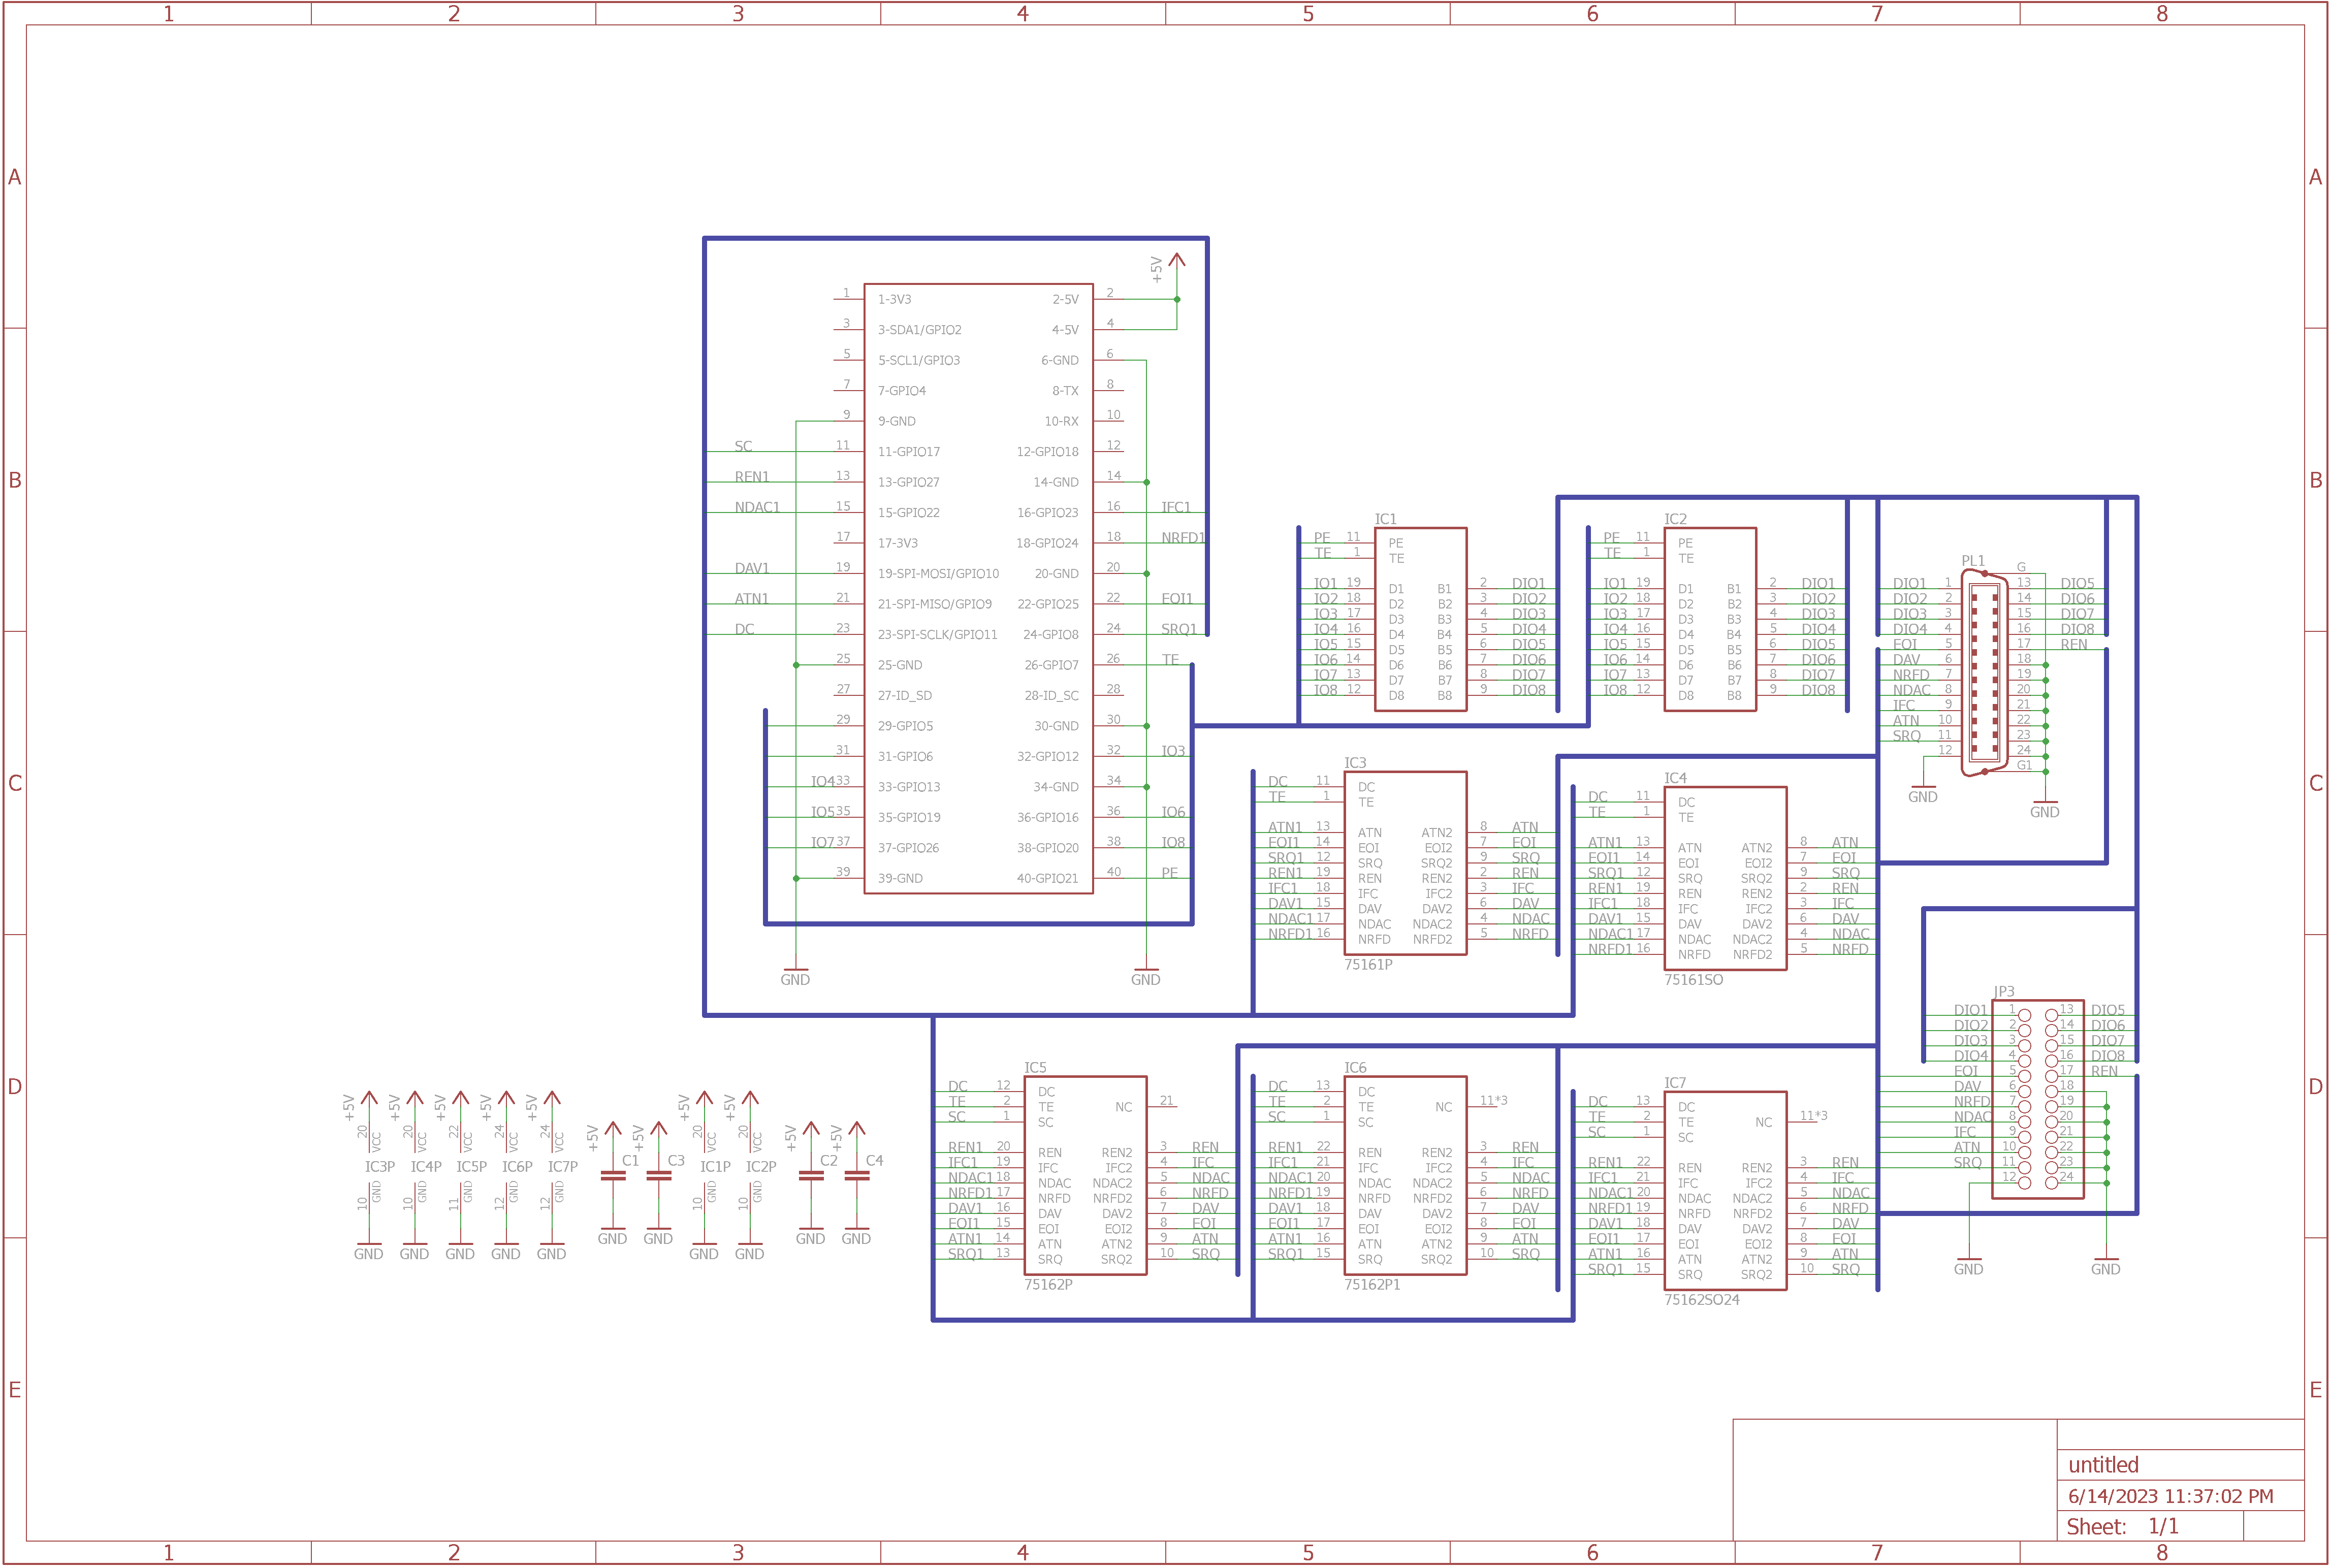Click capacitor C1 symbol
Viewport: 2330px width, 1568px height.
coord(612,1177)
